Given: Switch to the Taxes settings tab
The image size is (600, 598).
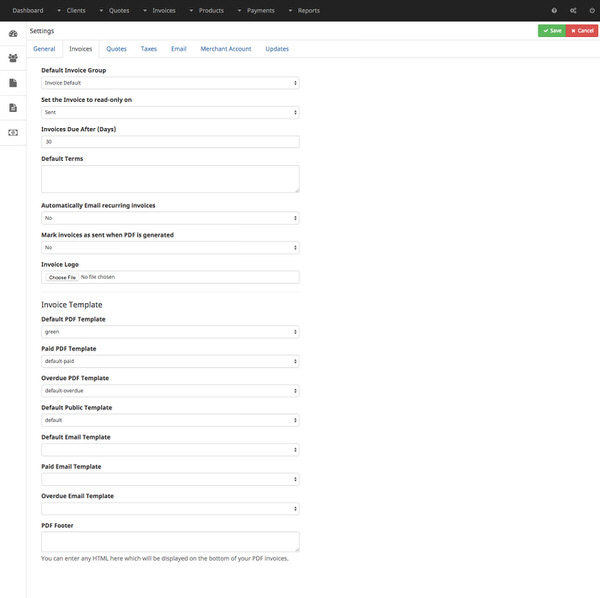Looking at the screenshot, I should pos(149,49).
